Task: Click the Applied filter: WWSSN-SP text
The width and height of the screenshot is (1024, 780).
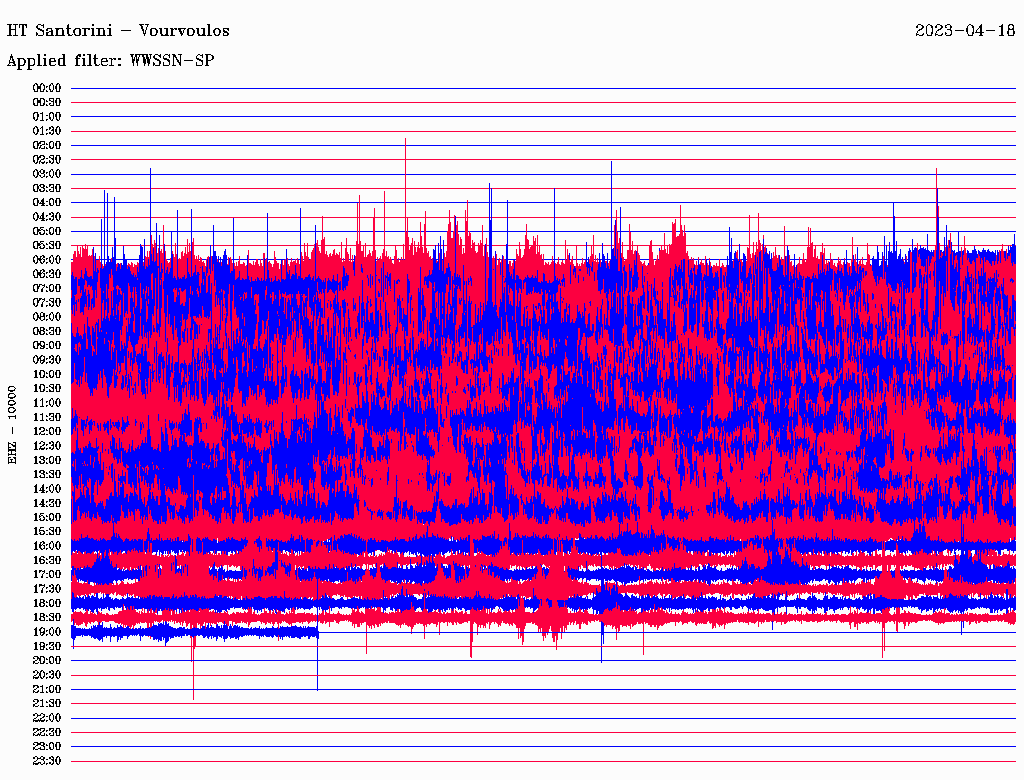Action: [x=110, y=61]
